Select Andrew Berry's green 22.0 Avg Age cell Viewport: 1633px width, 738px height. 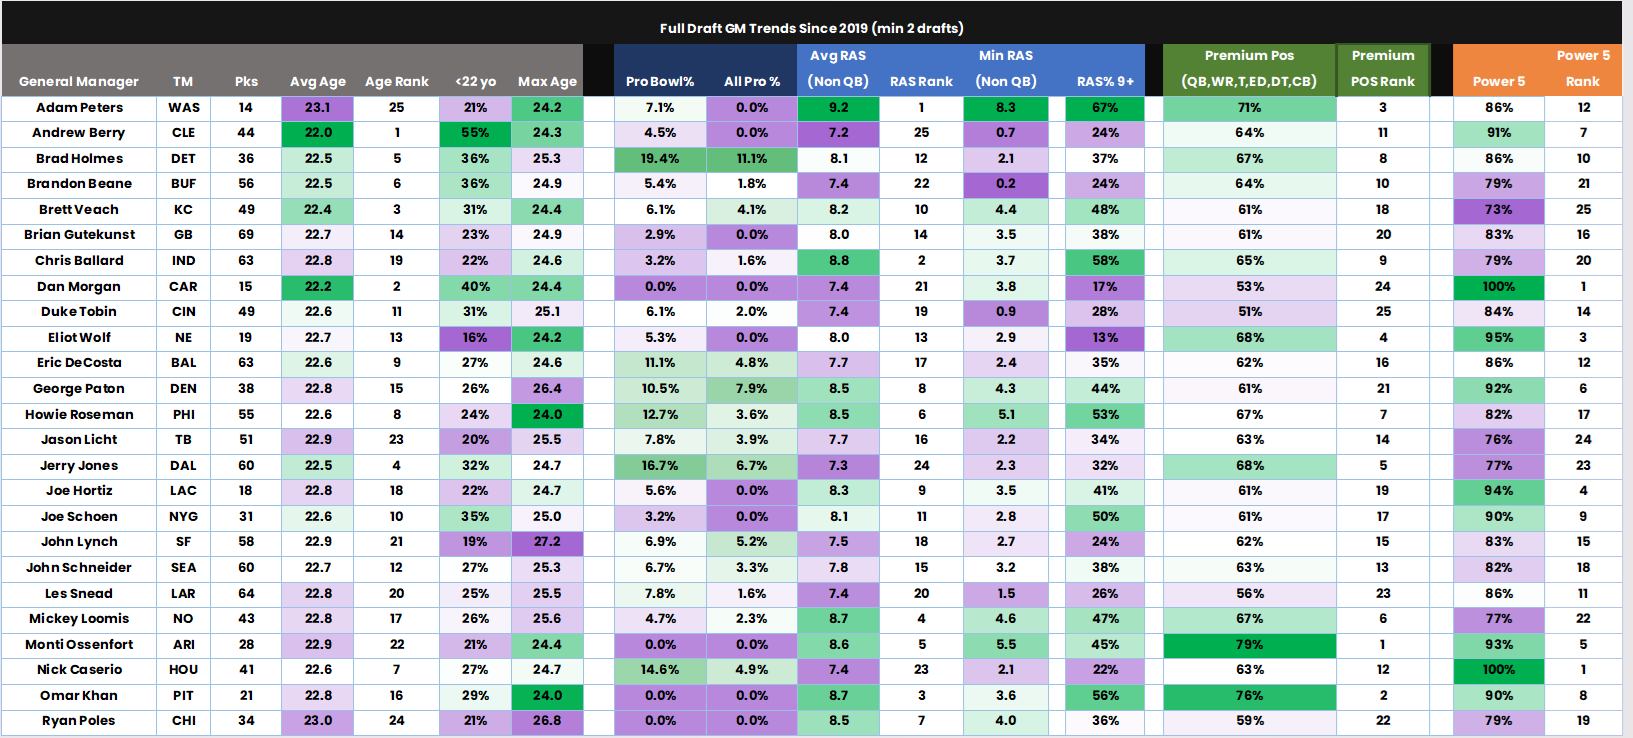coord(318,133)
